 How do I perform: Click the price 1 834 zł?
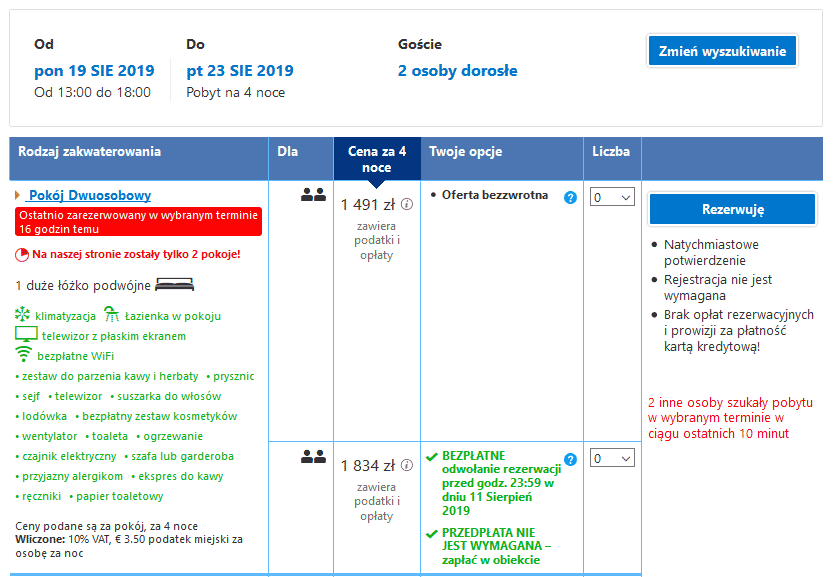pos(368,465)
